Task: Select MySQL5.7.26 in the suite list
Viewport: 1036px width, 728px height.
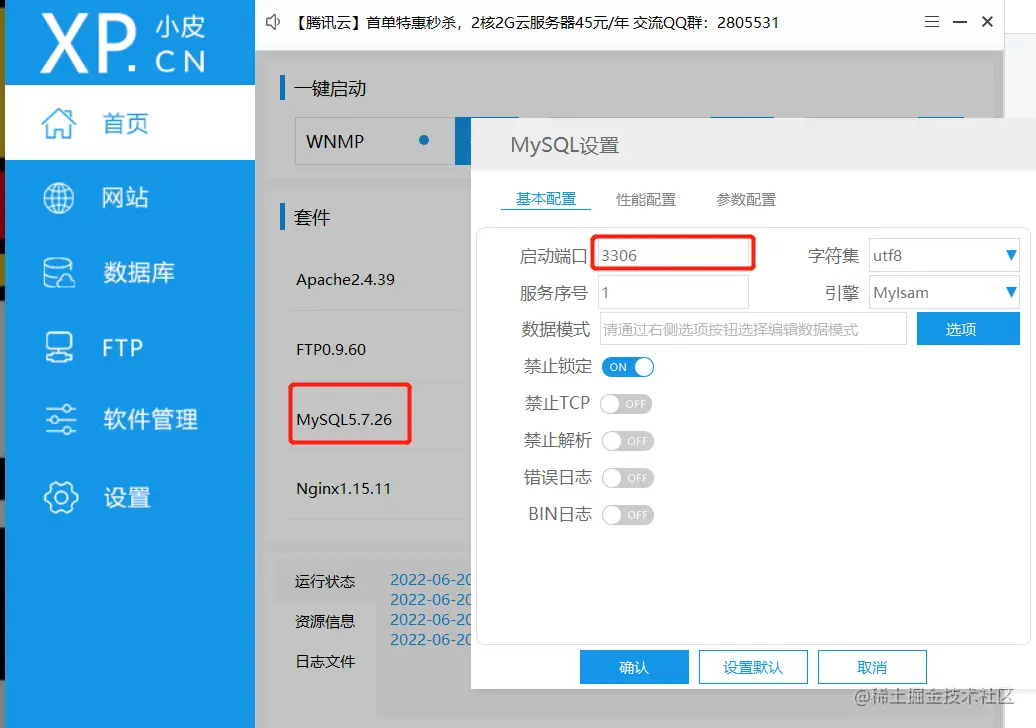Action: click(x=344, y=419)
